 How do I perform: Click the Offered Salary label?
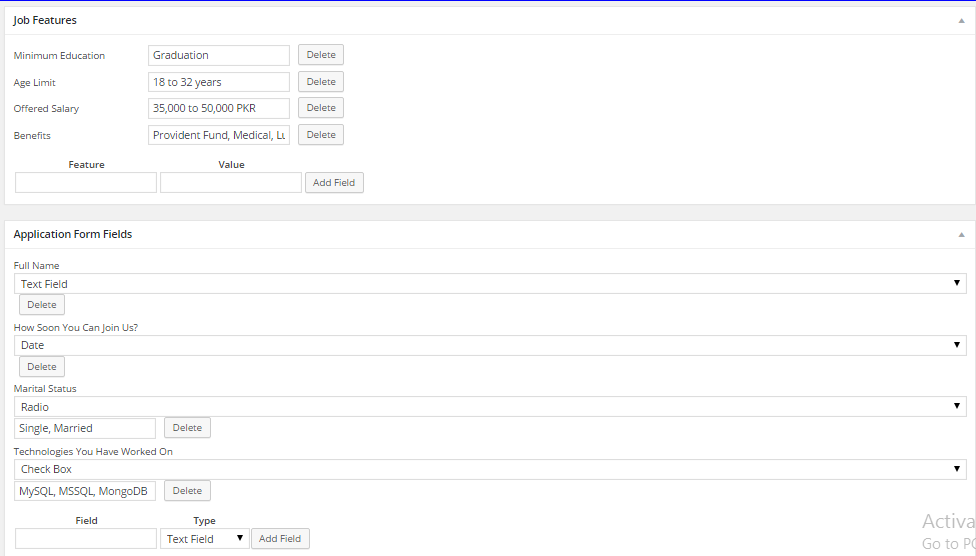(x=46, y=108)
